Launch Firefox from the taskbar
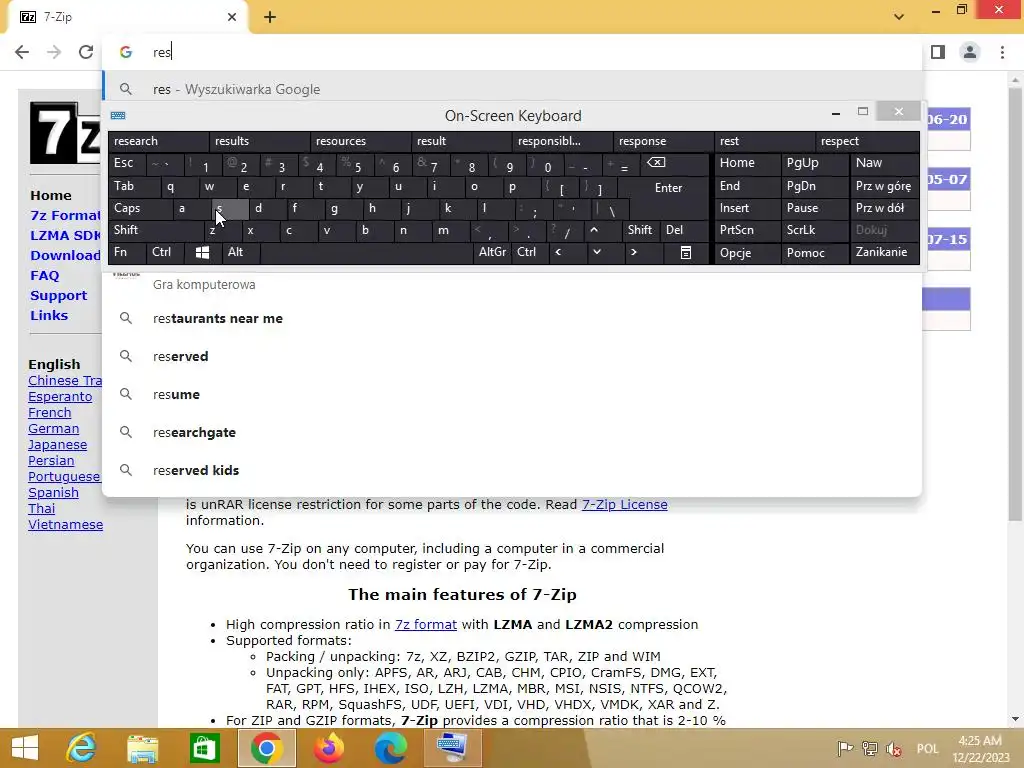The image size is (1024, 768). point(328,748)
